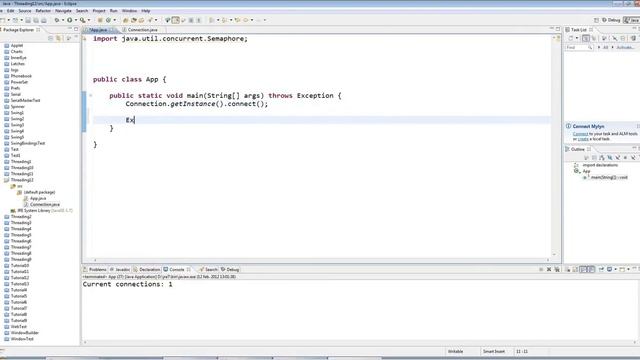Click the Writable status bar entry
Viewport: 640px width, 360px height.
(456, 351)
